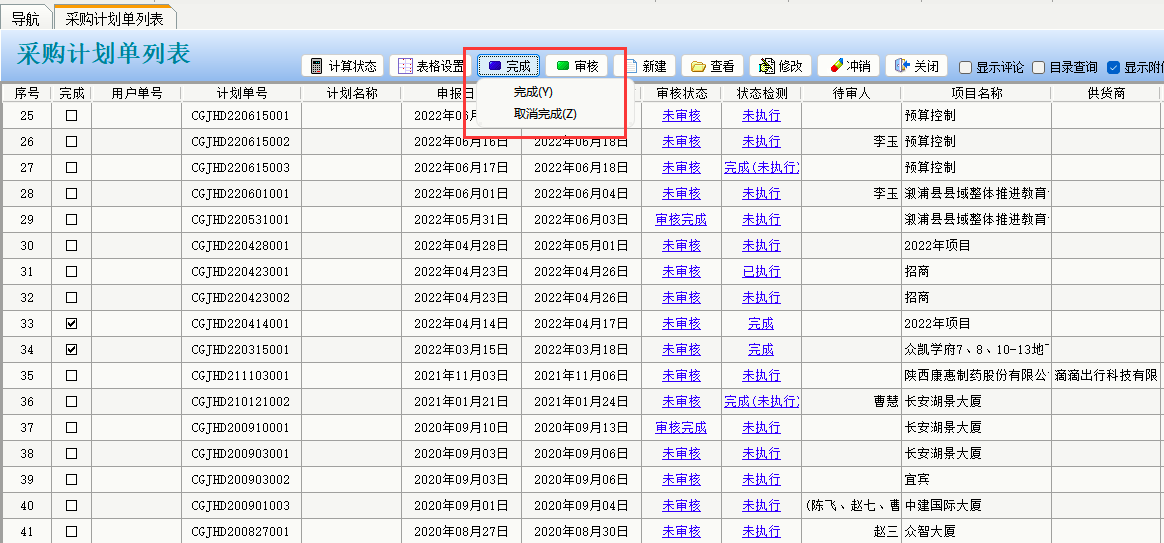Screen dimensions: 1164x543
Task: Collapse the blue 完成 dropdown button
Action: coord(508,66)
